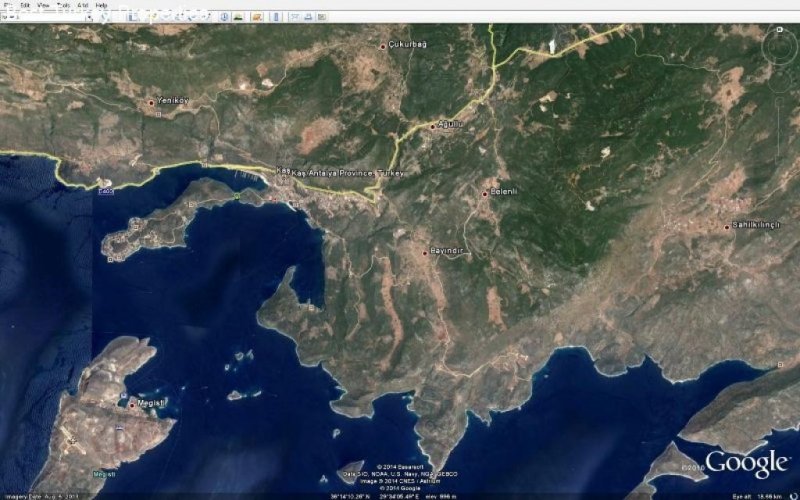This screenshot has width=800, height=500.
Task: Click the Çukurbağ red pin marker
Action: pyautogui.click(x=383, y=46)
